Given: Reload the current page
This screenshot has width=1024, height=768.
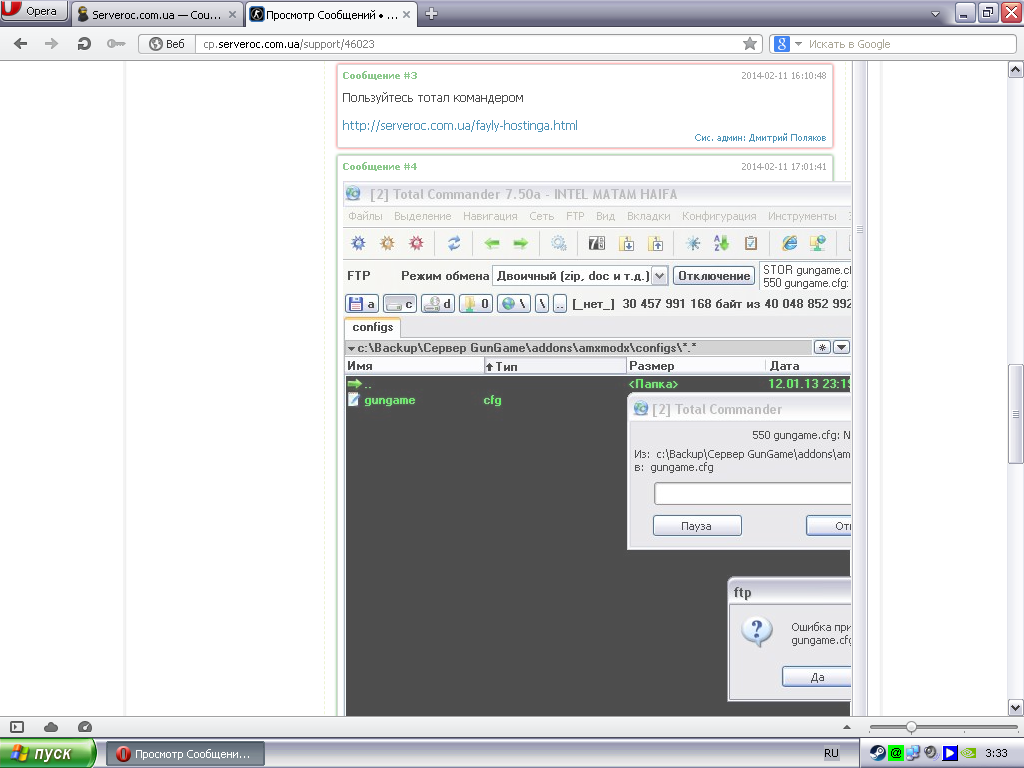Looking at the screenshot, I should [84, 44].
